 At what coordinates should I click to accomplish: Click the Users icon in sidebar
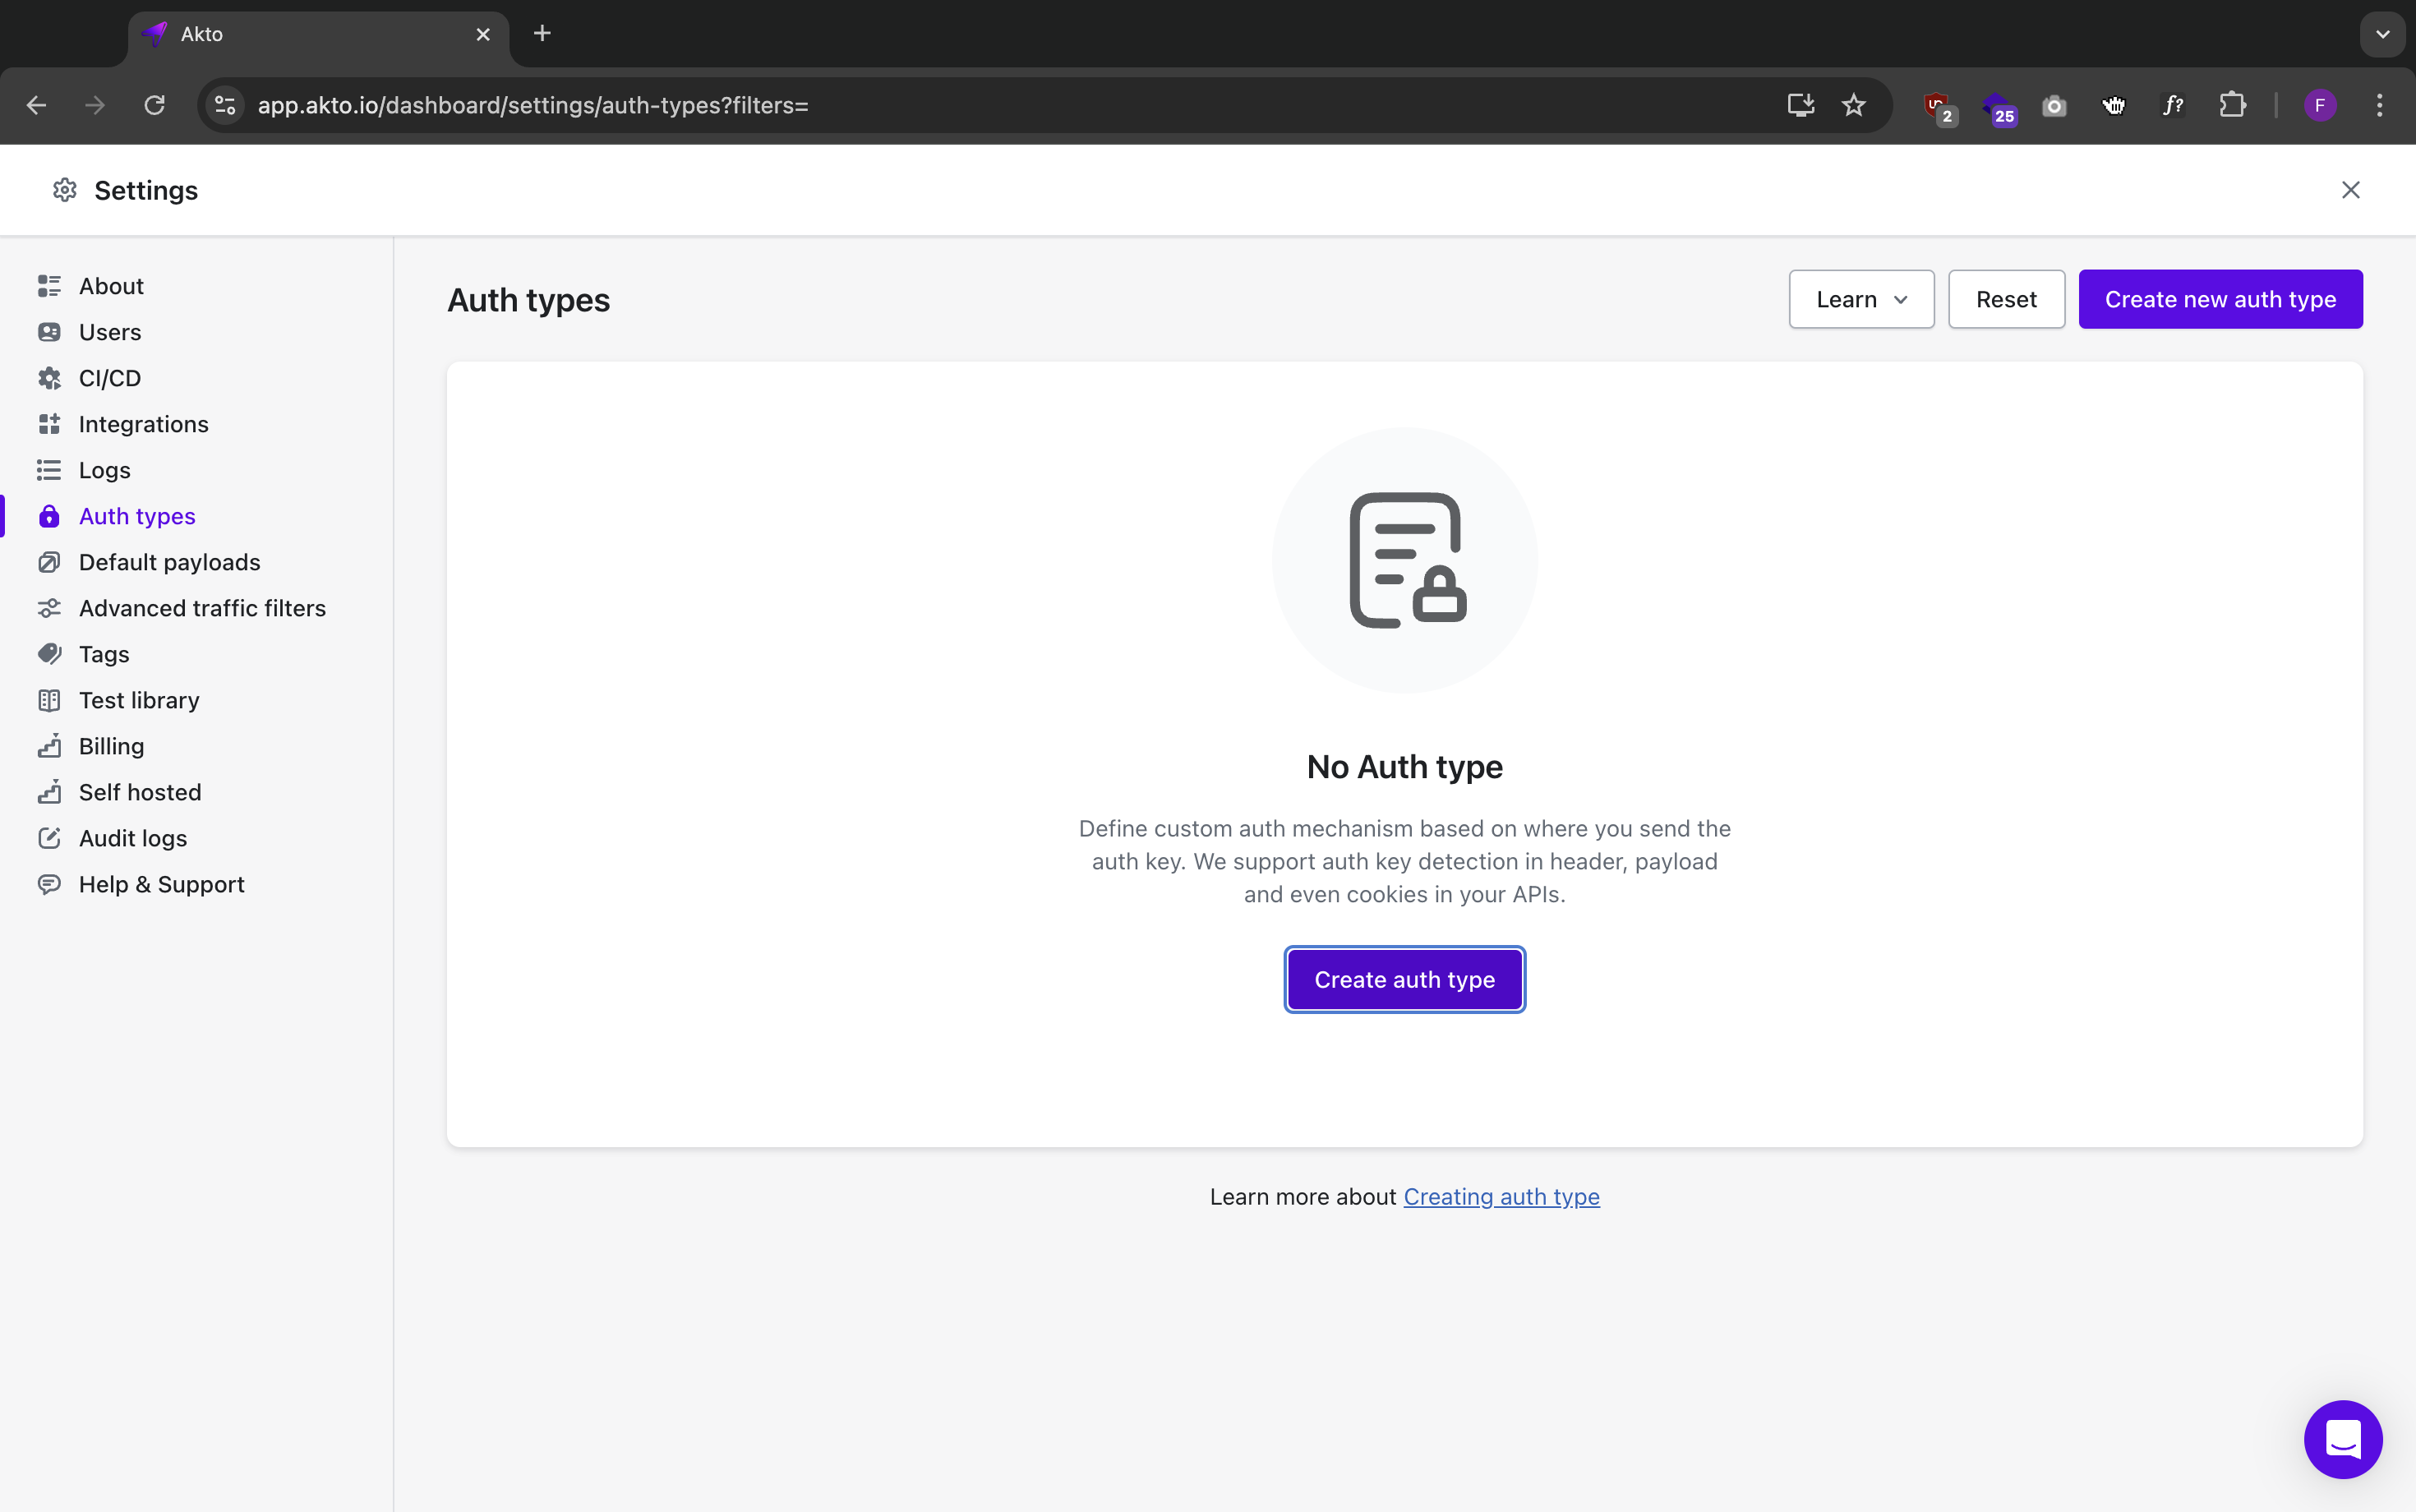tap(49, 332)
